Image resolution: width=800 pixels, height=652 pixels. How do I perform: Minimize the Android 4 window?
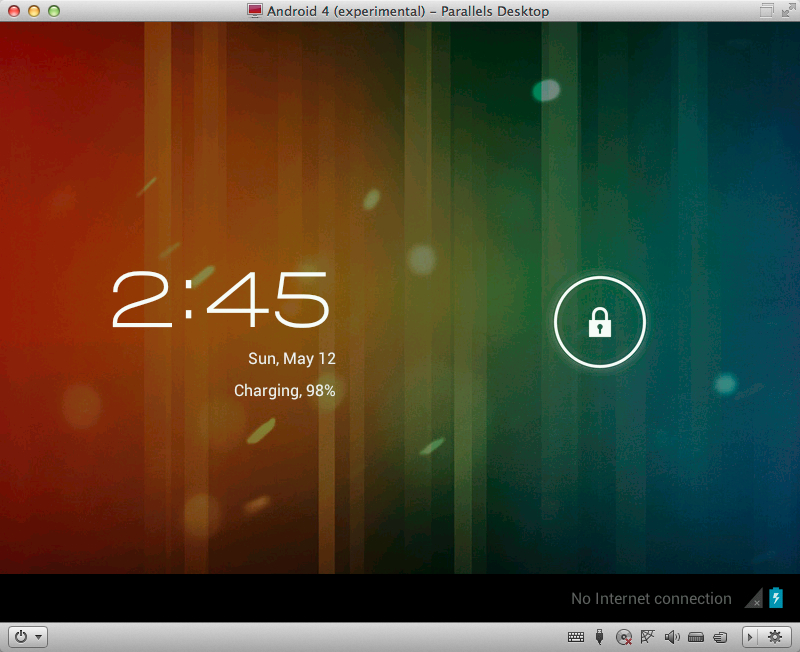34,11
